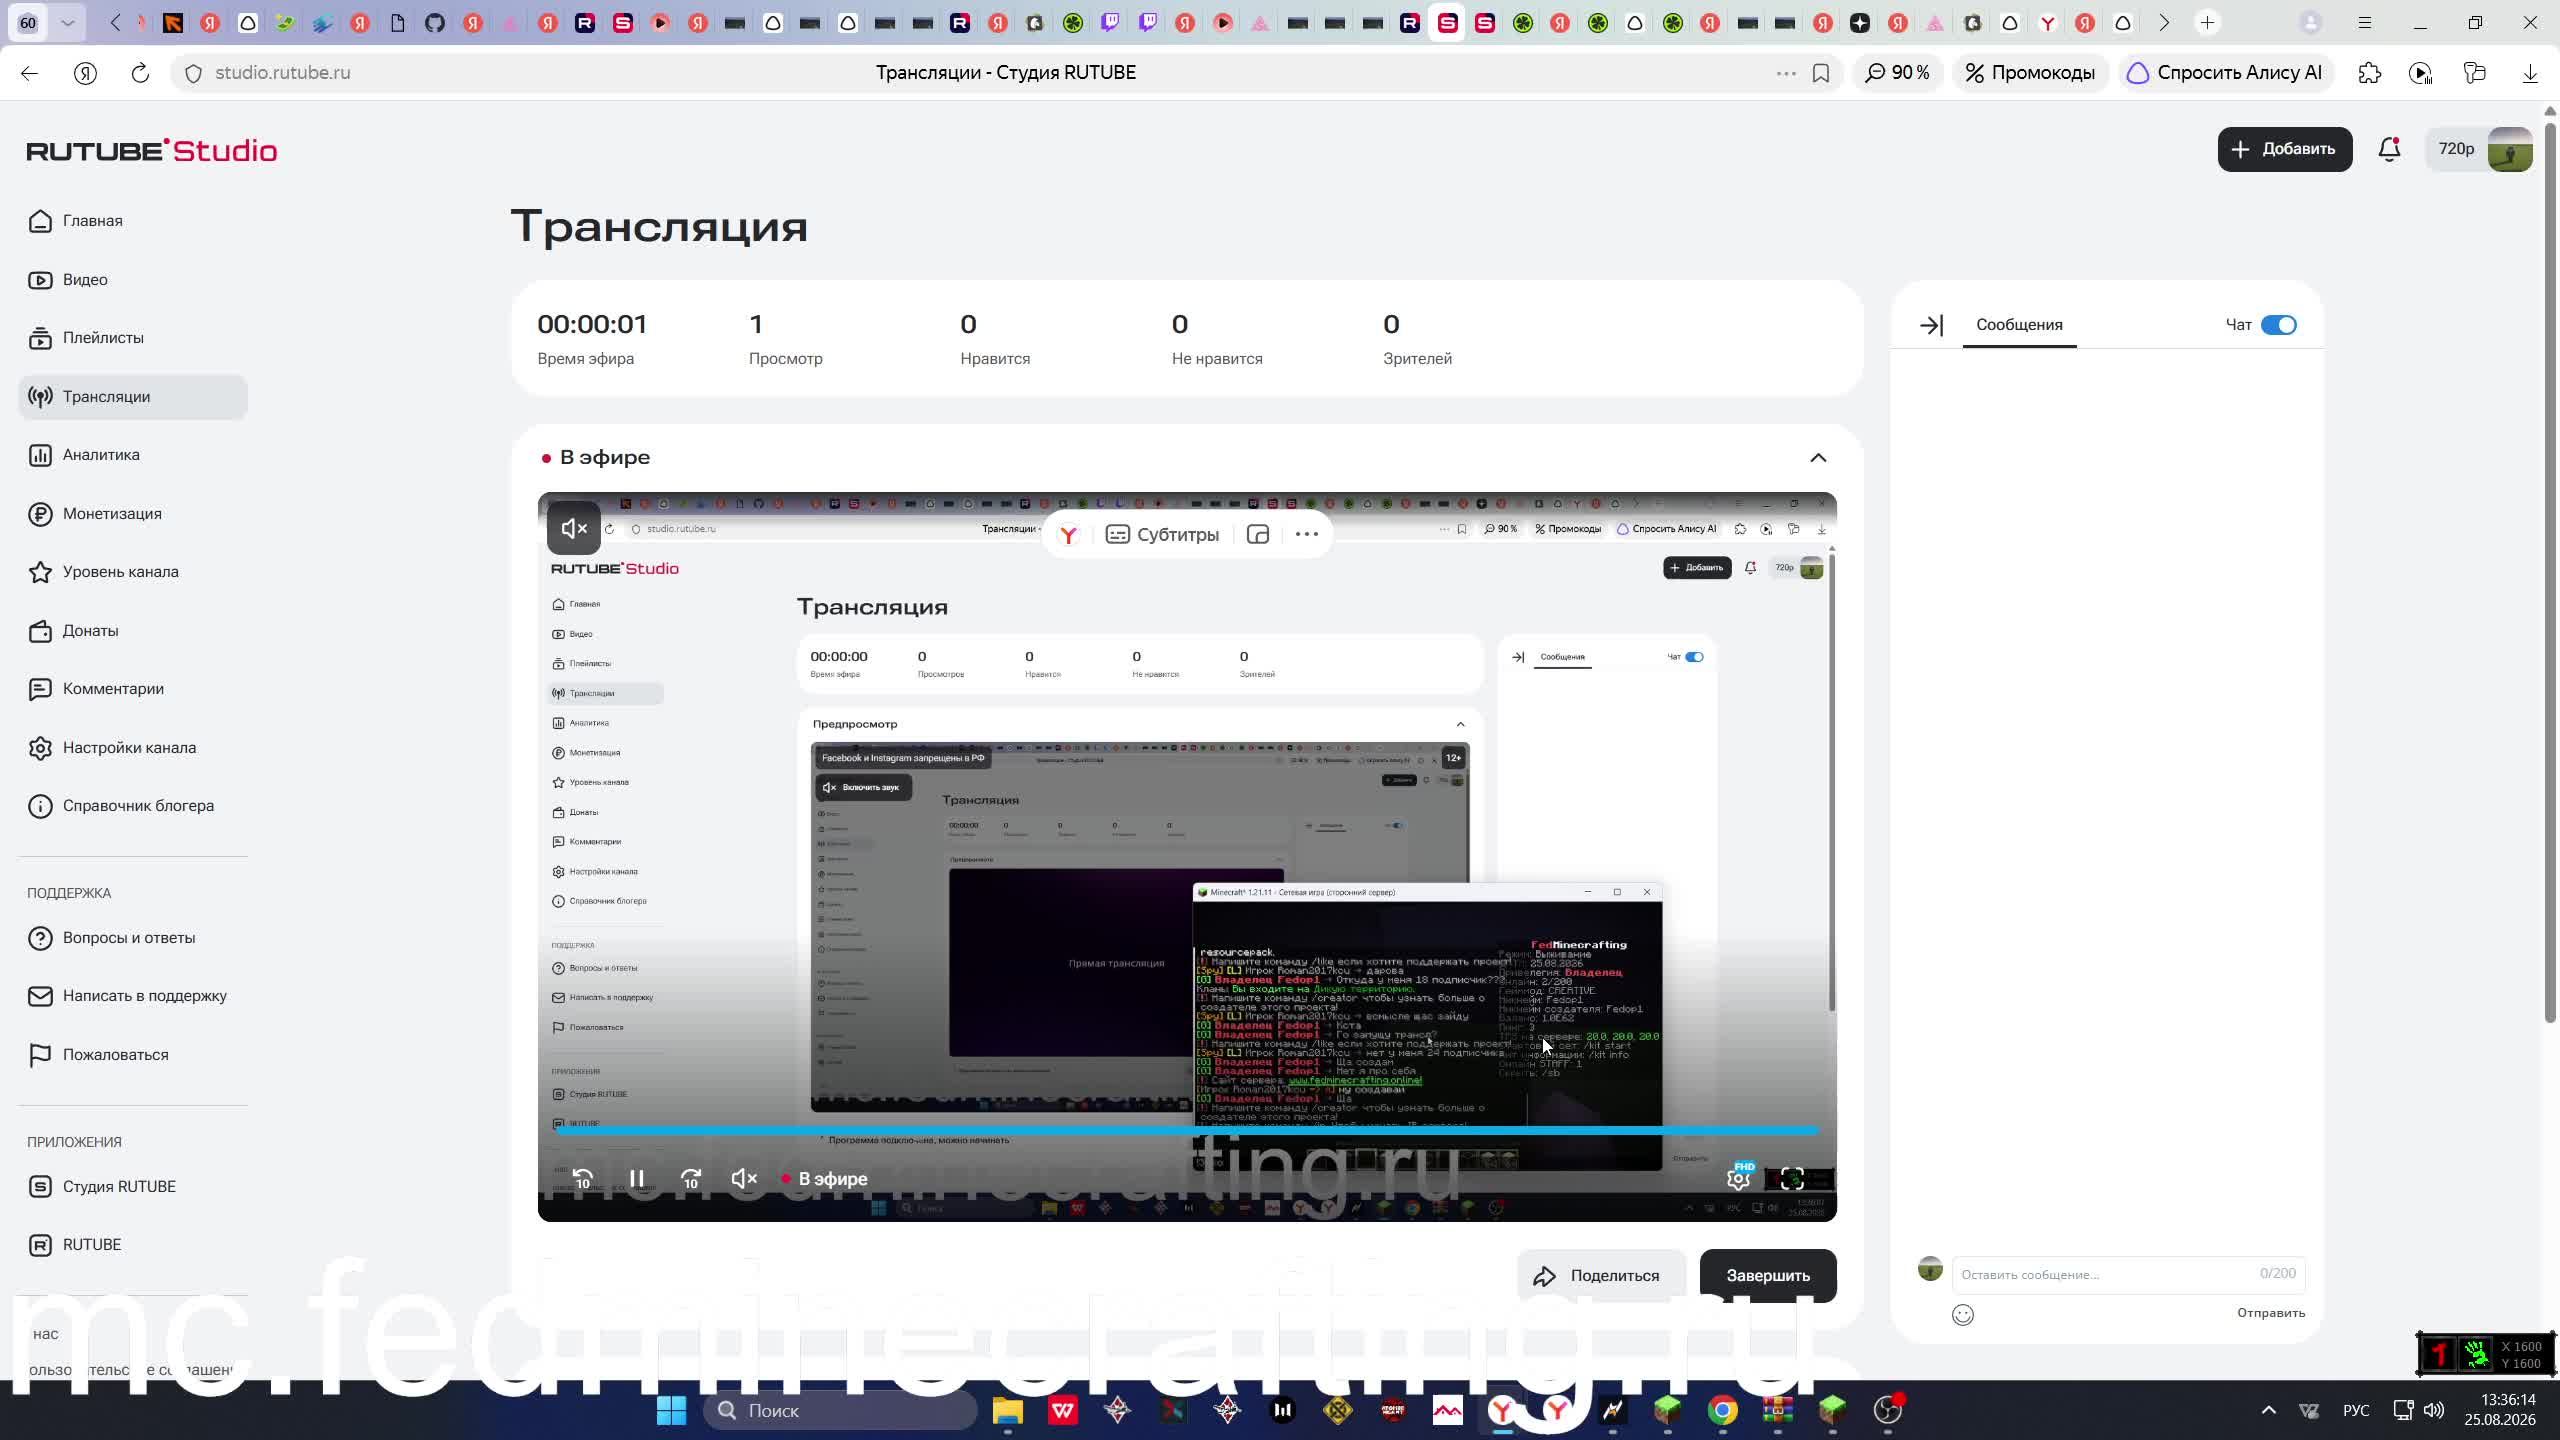Go back in the browser

29,73
